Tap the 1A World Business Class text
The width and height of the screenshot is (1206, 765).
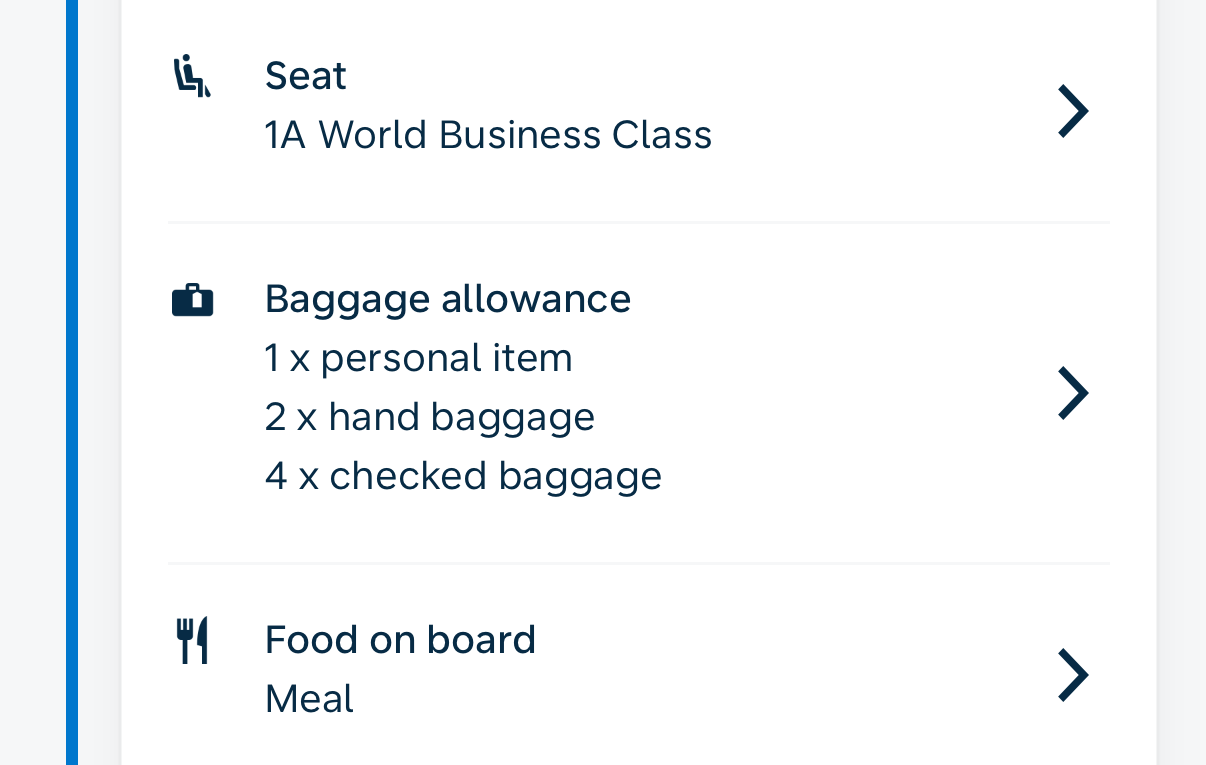point(488,135)
